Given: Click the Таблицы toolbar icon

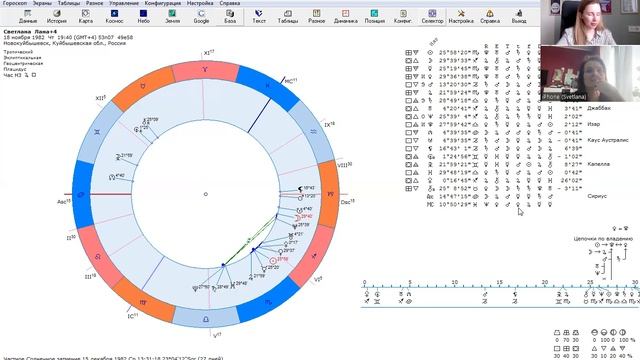Looking at the screenshot, I should pyautogui.click(x=288, y=16).
